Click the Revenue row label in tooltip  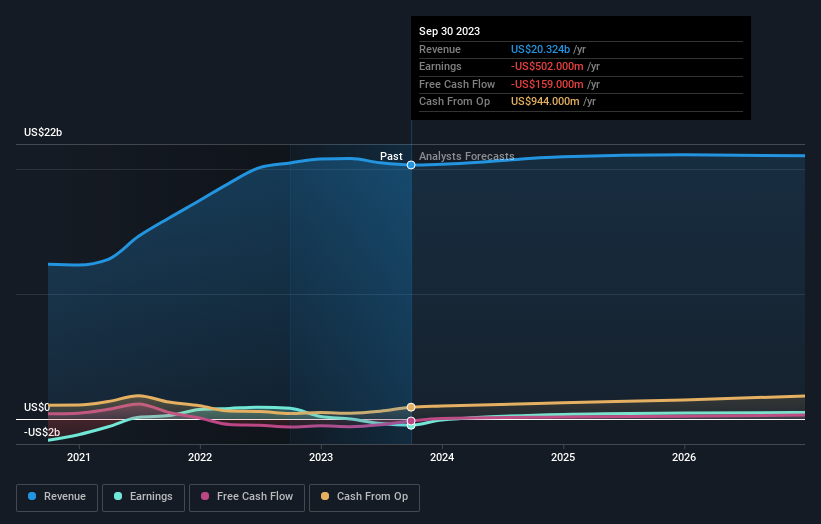[440, 49]
